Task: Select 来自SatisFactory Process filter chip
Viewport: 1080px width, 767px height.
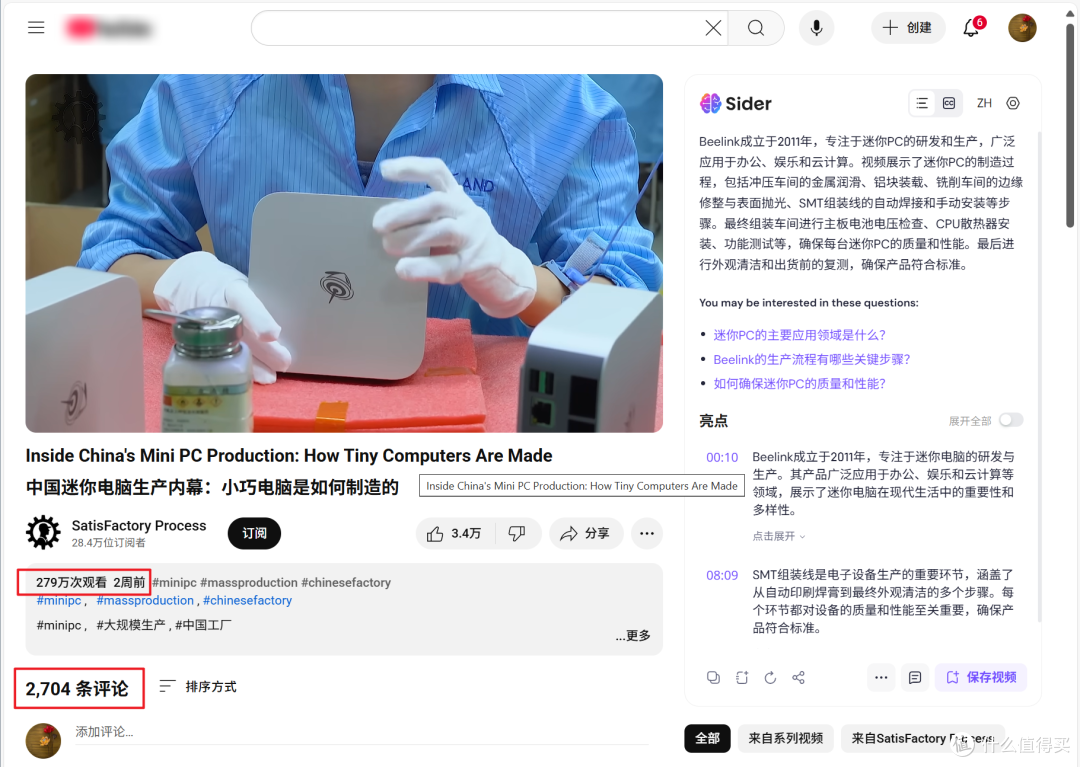Action: 923,738
